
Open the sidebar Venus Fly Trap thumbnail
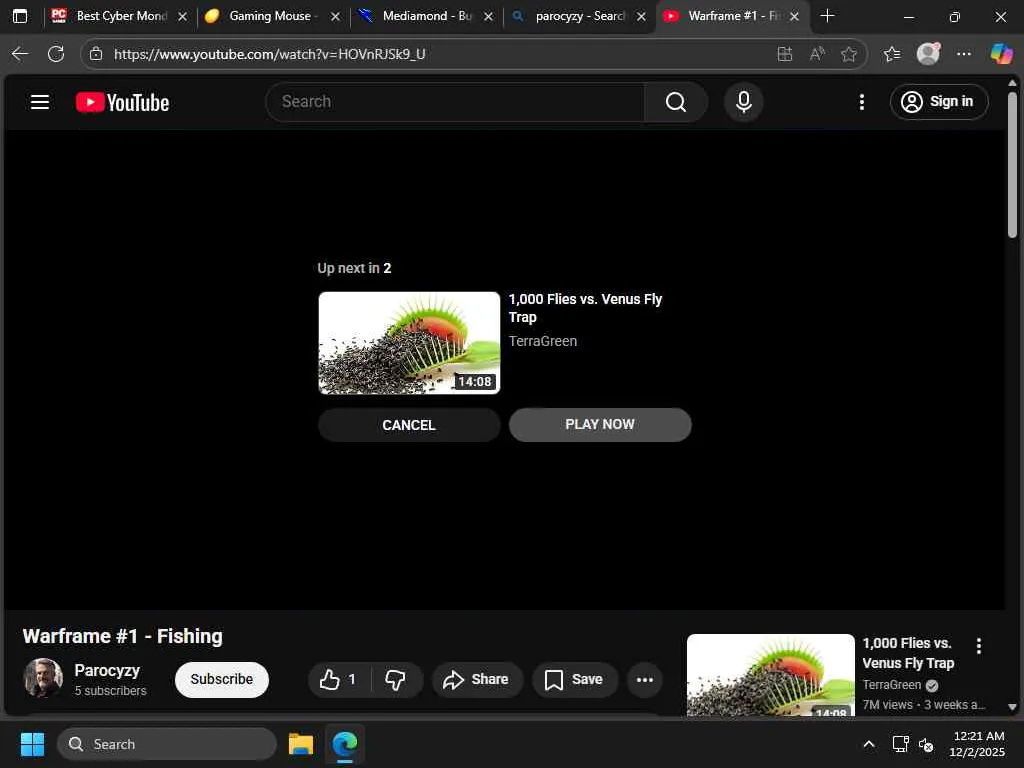coord(771,675)
